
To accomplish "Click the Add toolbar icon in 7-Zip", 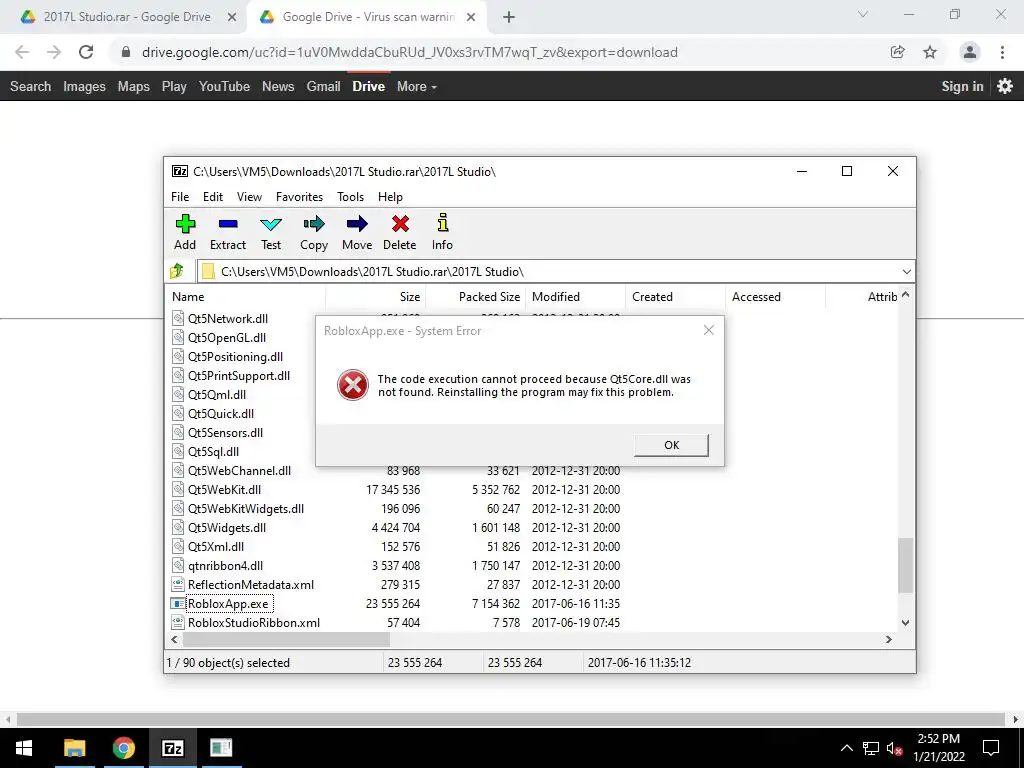I will pos(185,224).
